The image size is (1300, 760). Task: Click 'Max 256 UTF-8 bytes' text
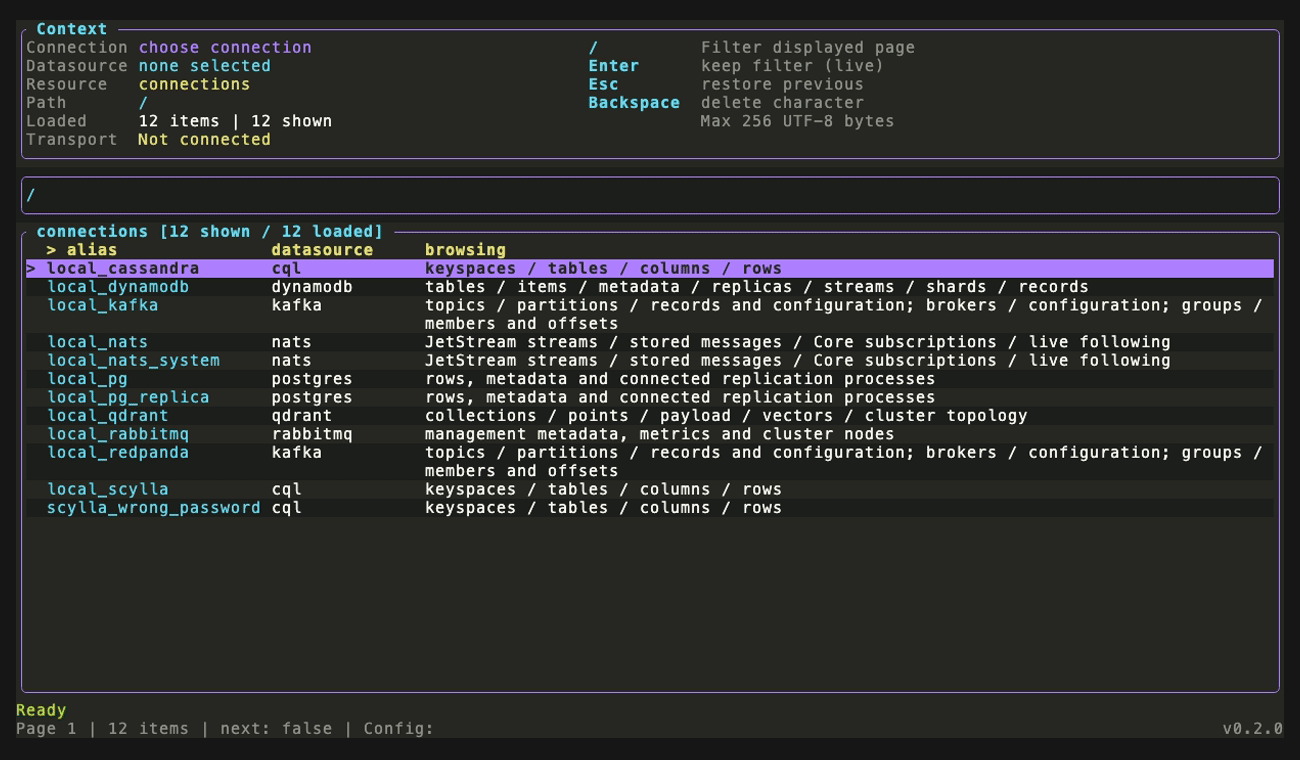(x=797, y=121)
